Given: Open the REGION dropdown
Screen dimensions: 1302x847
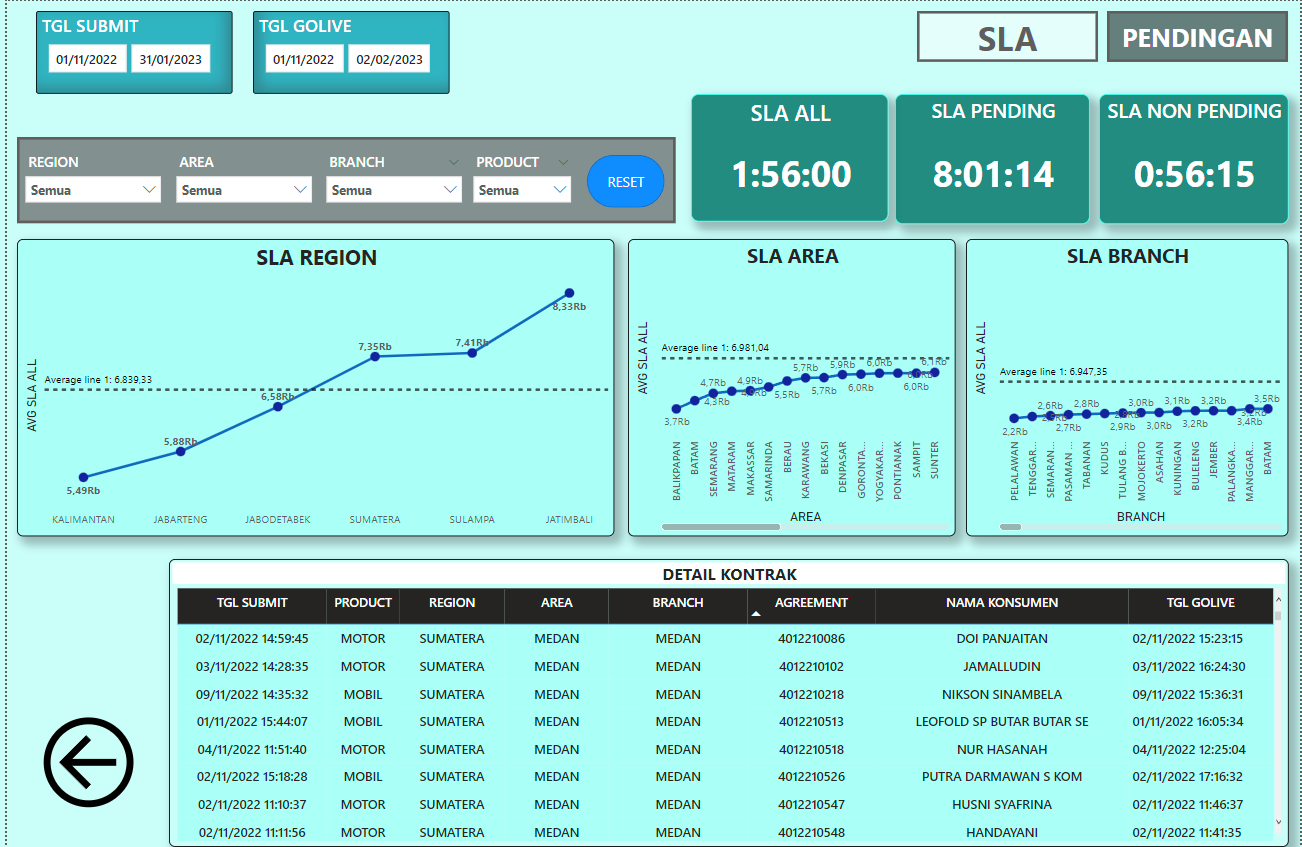Looking at the screenshot, I should [x=92, y=190].
